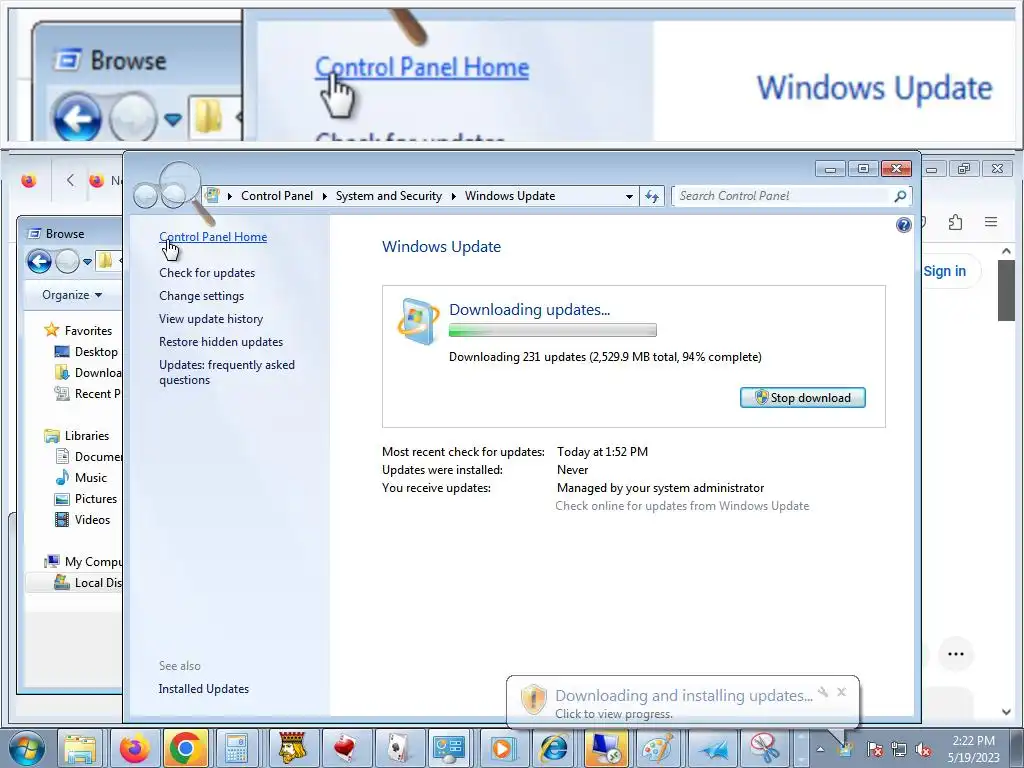The image size is (1024, 768).
Task: Click the search magnifier in Control Panel search
Action: click(x=900, y=196)
